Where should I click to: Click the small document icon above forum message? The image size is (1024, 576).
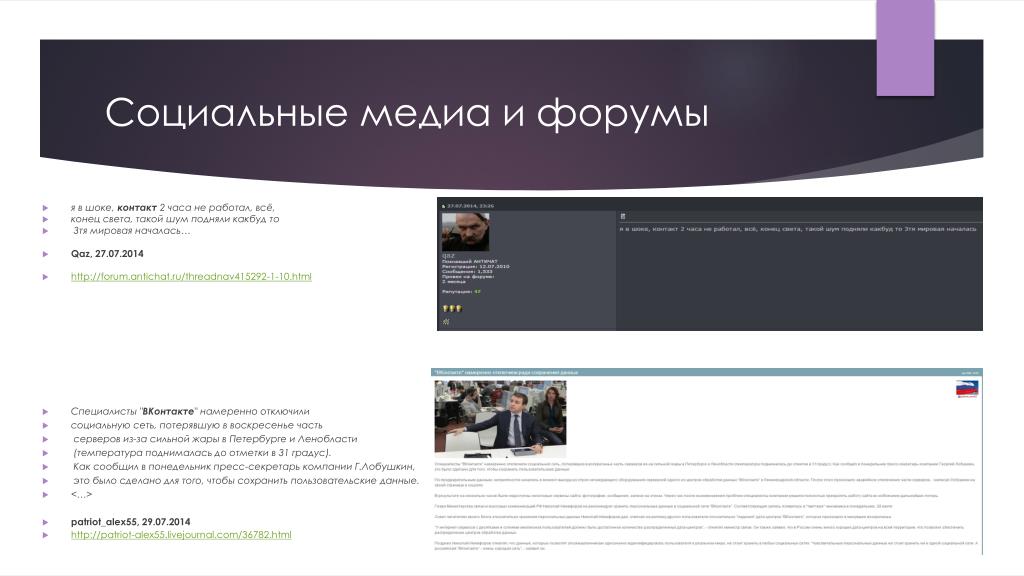623,216
